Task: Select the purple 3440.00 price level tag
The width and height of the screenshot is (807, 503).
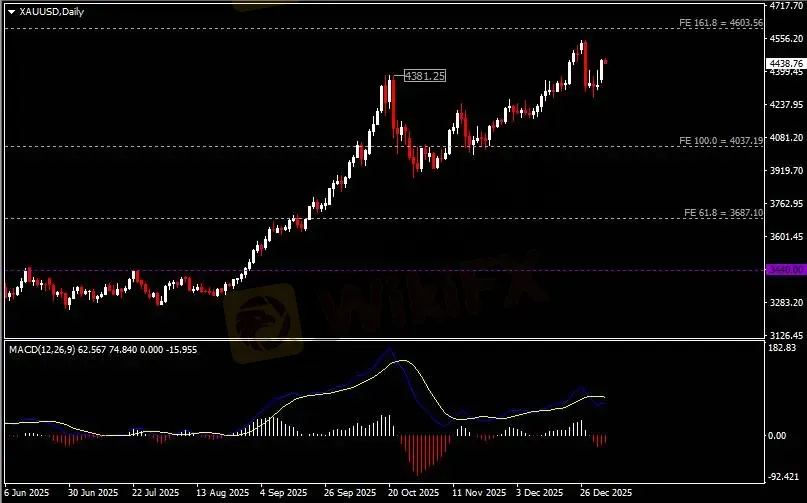Action: click(786, 270)
